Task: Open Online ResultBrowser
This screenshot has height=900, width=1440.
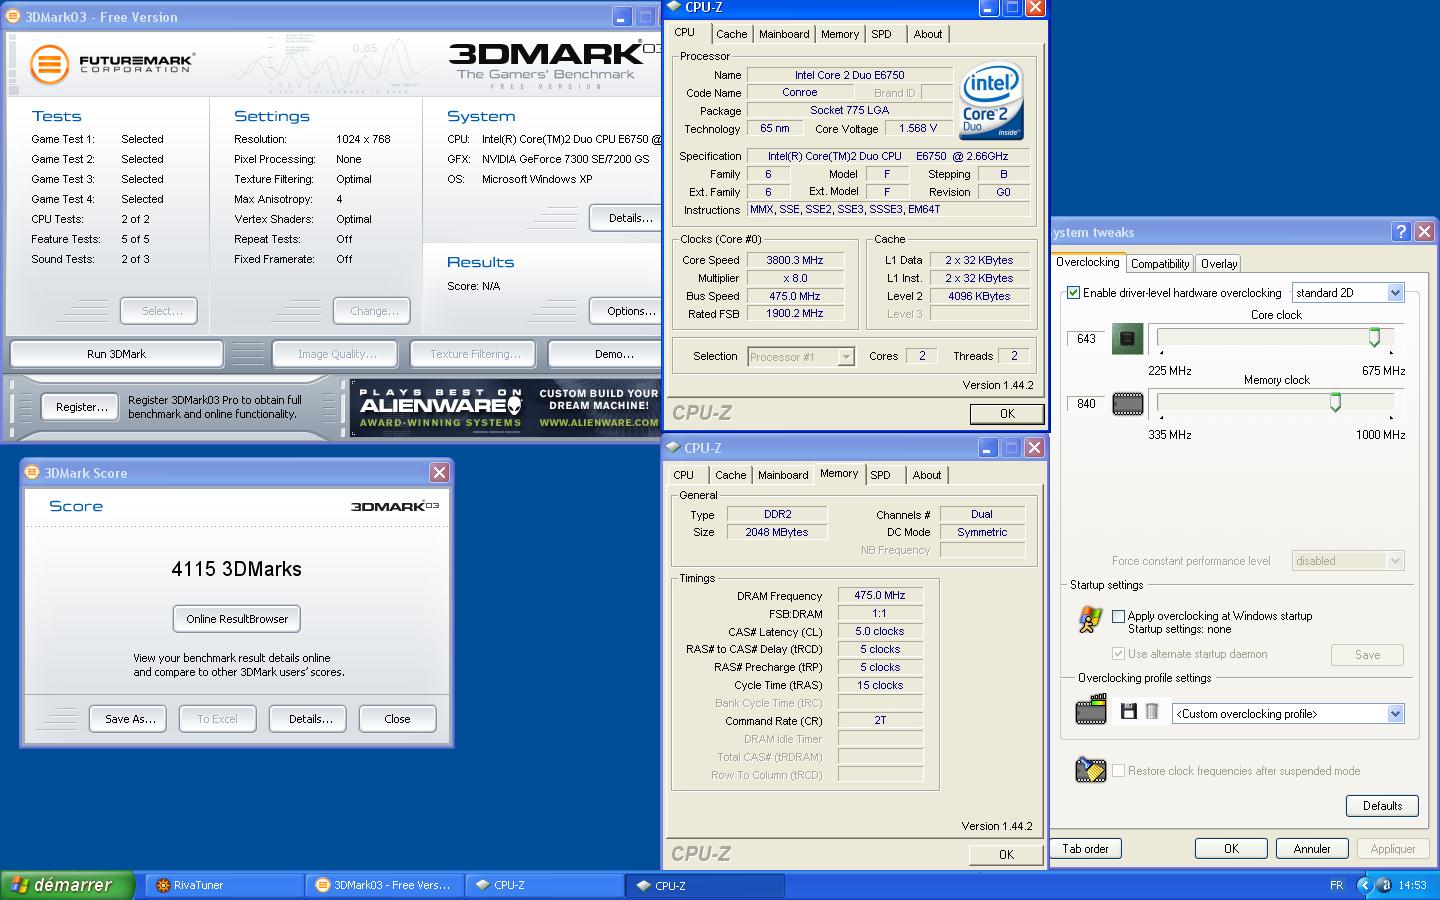Action: 237,619
